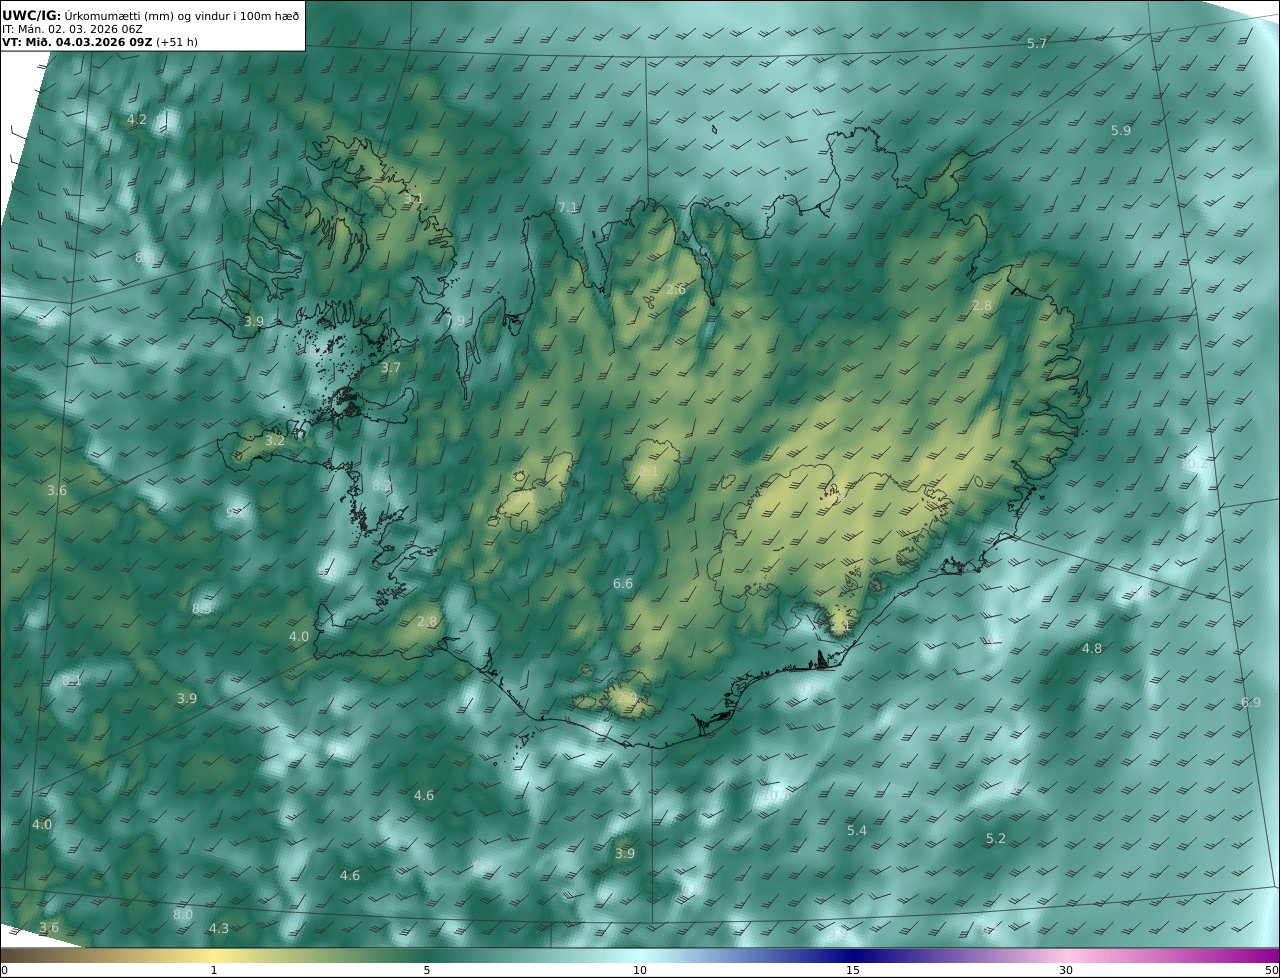
Task: Click the 2.6 value on the map
Action: tap(676, 290)
